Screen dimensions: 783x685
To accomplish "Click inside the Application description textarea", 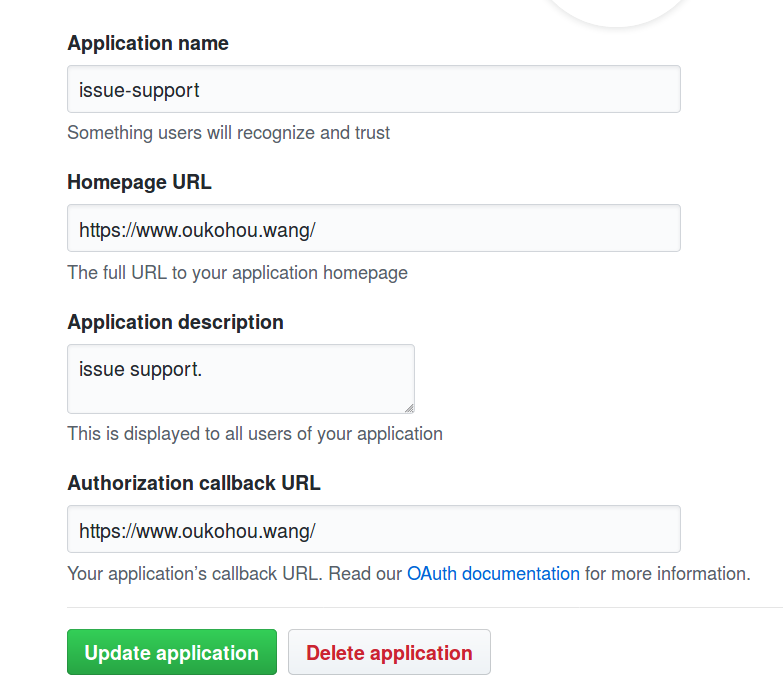I will tap(240, 379).
